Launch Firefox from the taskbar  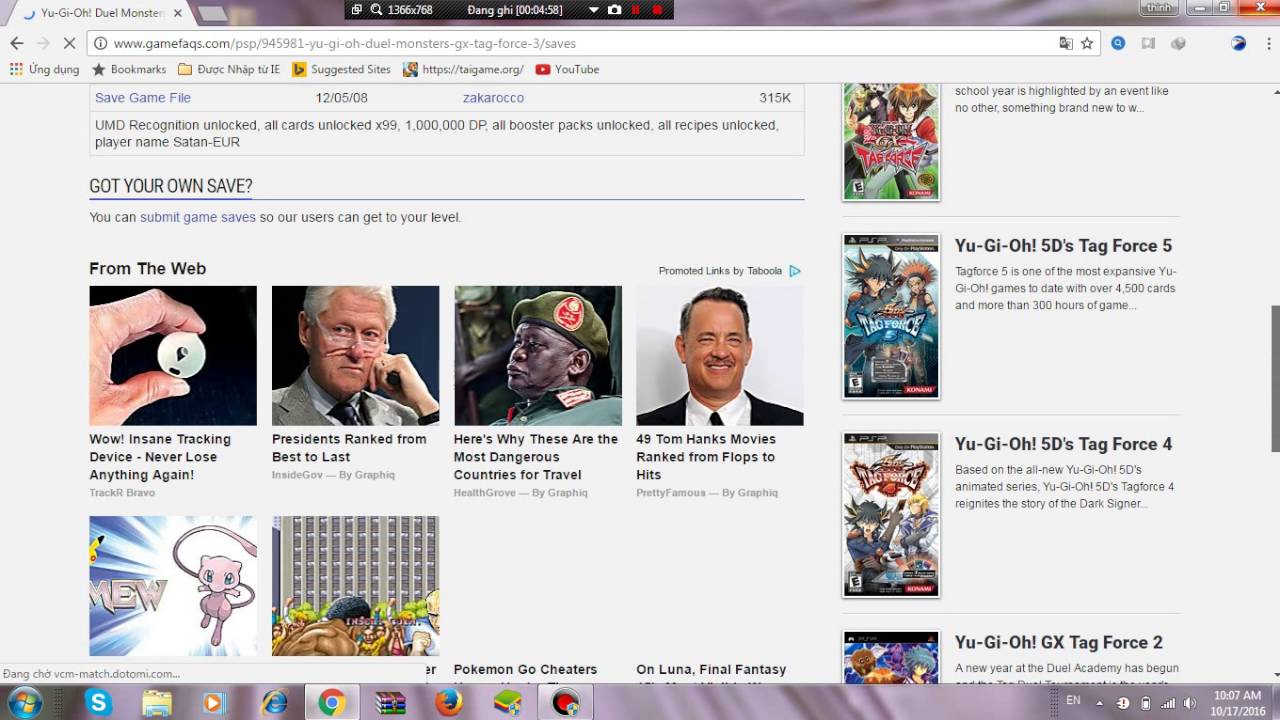[449, 703]
